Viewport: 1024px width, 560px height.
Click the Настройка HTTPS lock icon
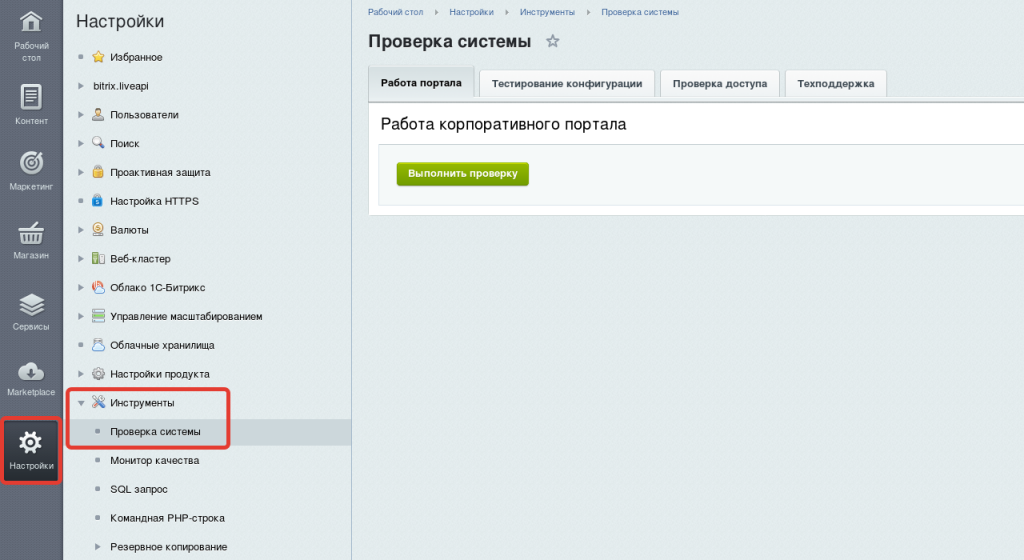[98, 200]
